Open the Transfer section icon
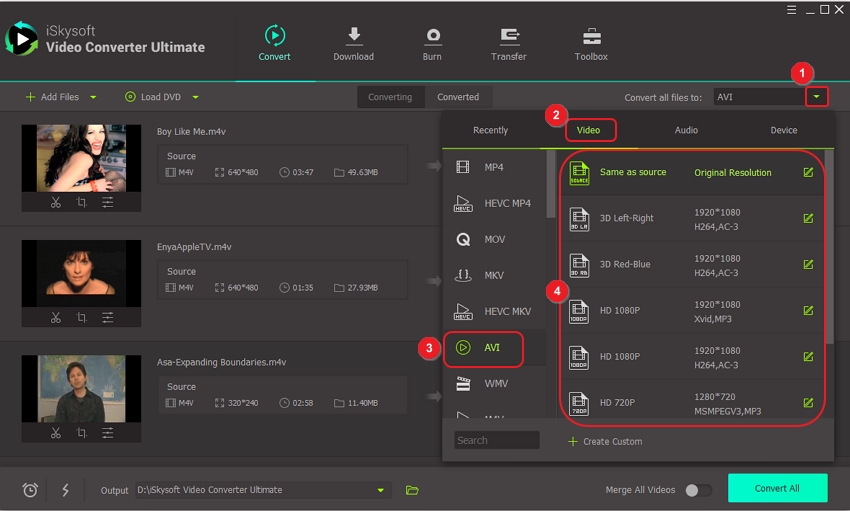Screen dimensions: 850x511 point(509,37)
